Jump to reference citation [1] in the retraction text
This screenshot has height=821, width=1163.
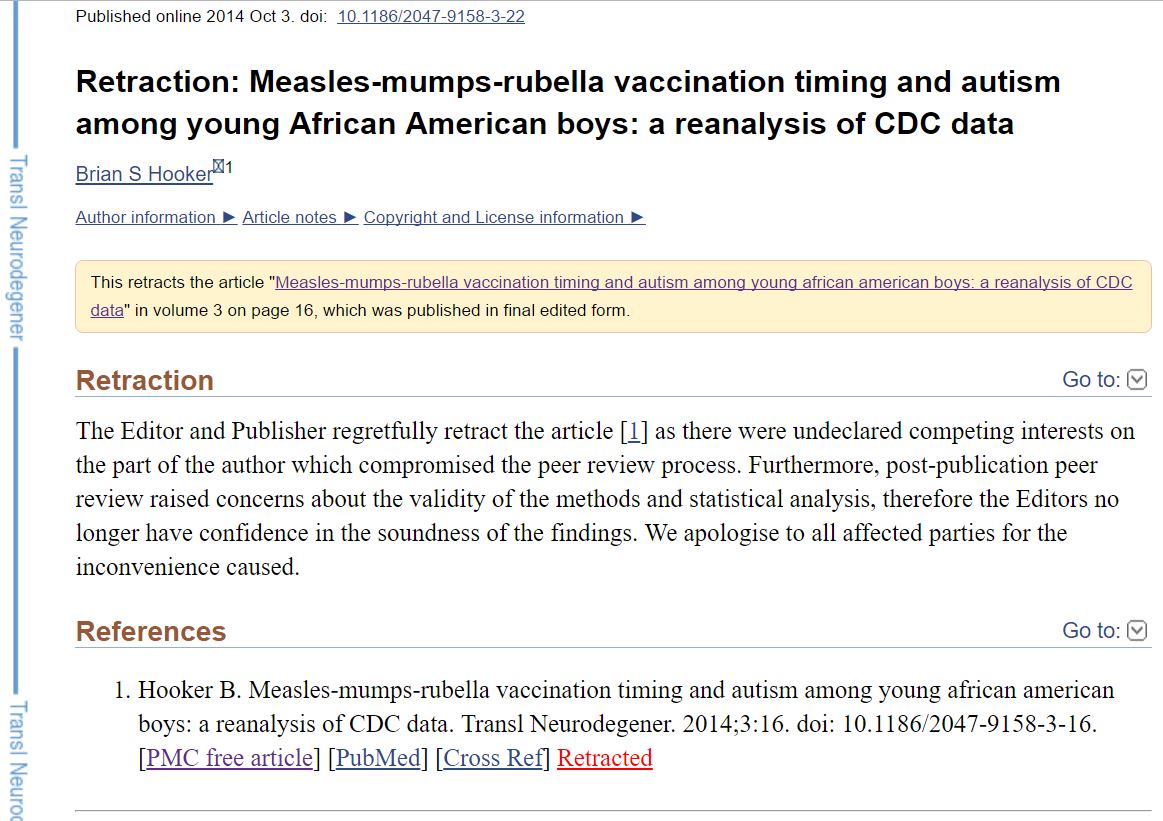coord(633,432)
